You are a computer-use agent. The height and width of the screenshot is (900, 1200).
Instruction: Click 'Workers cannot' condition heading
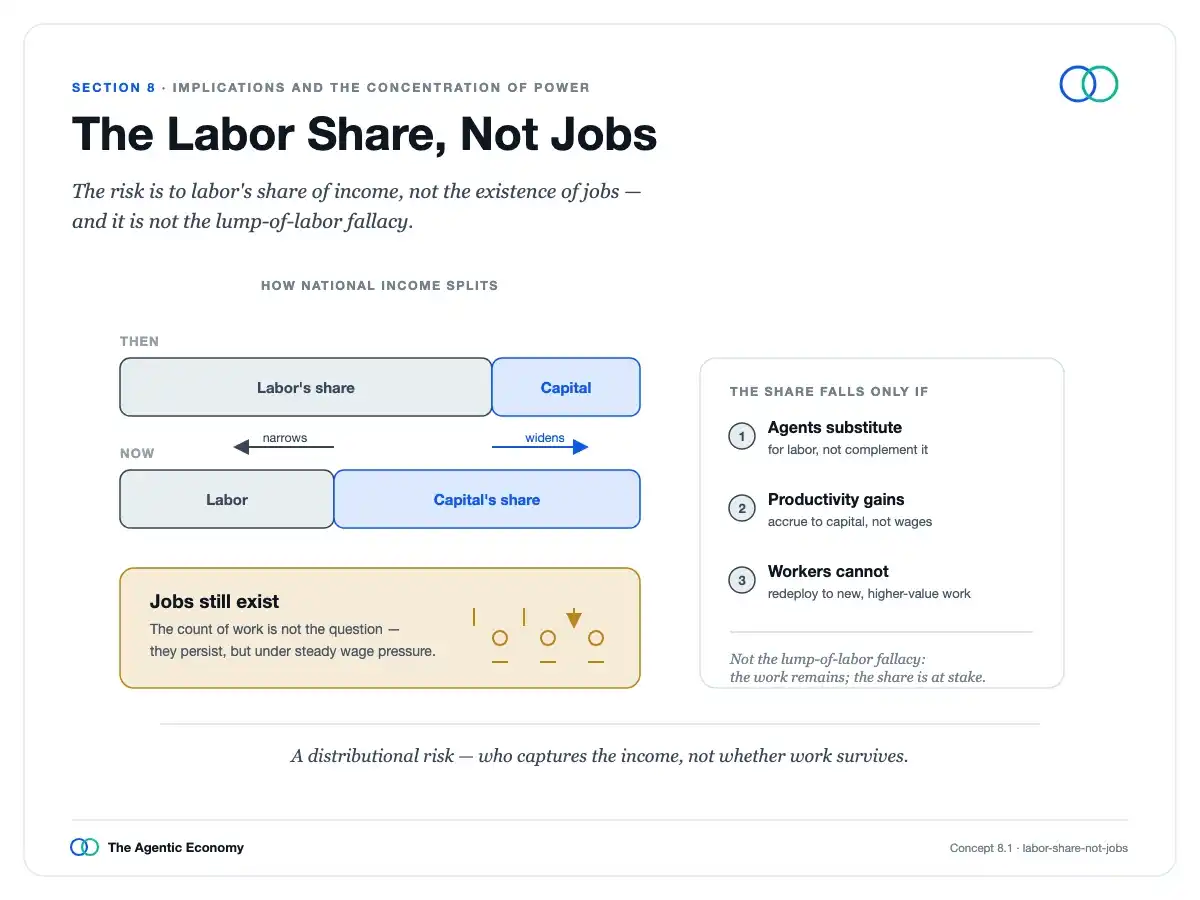coord(828,572)
